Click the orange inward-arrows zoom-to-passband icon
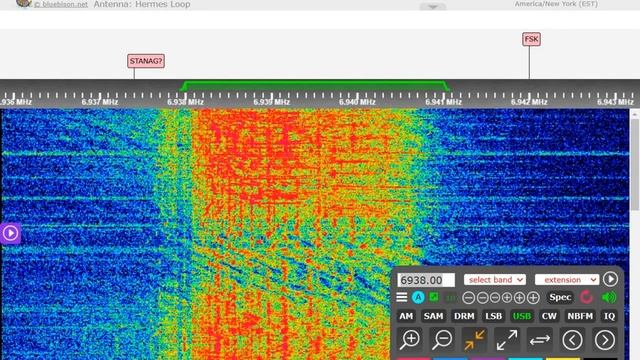This screenshot has height=360, width=640. (x=474, y=340)
